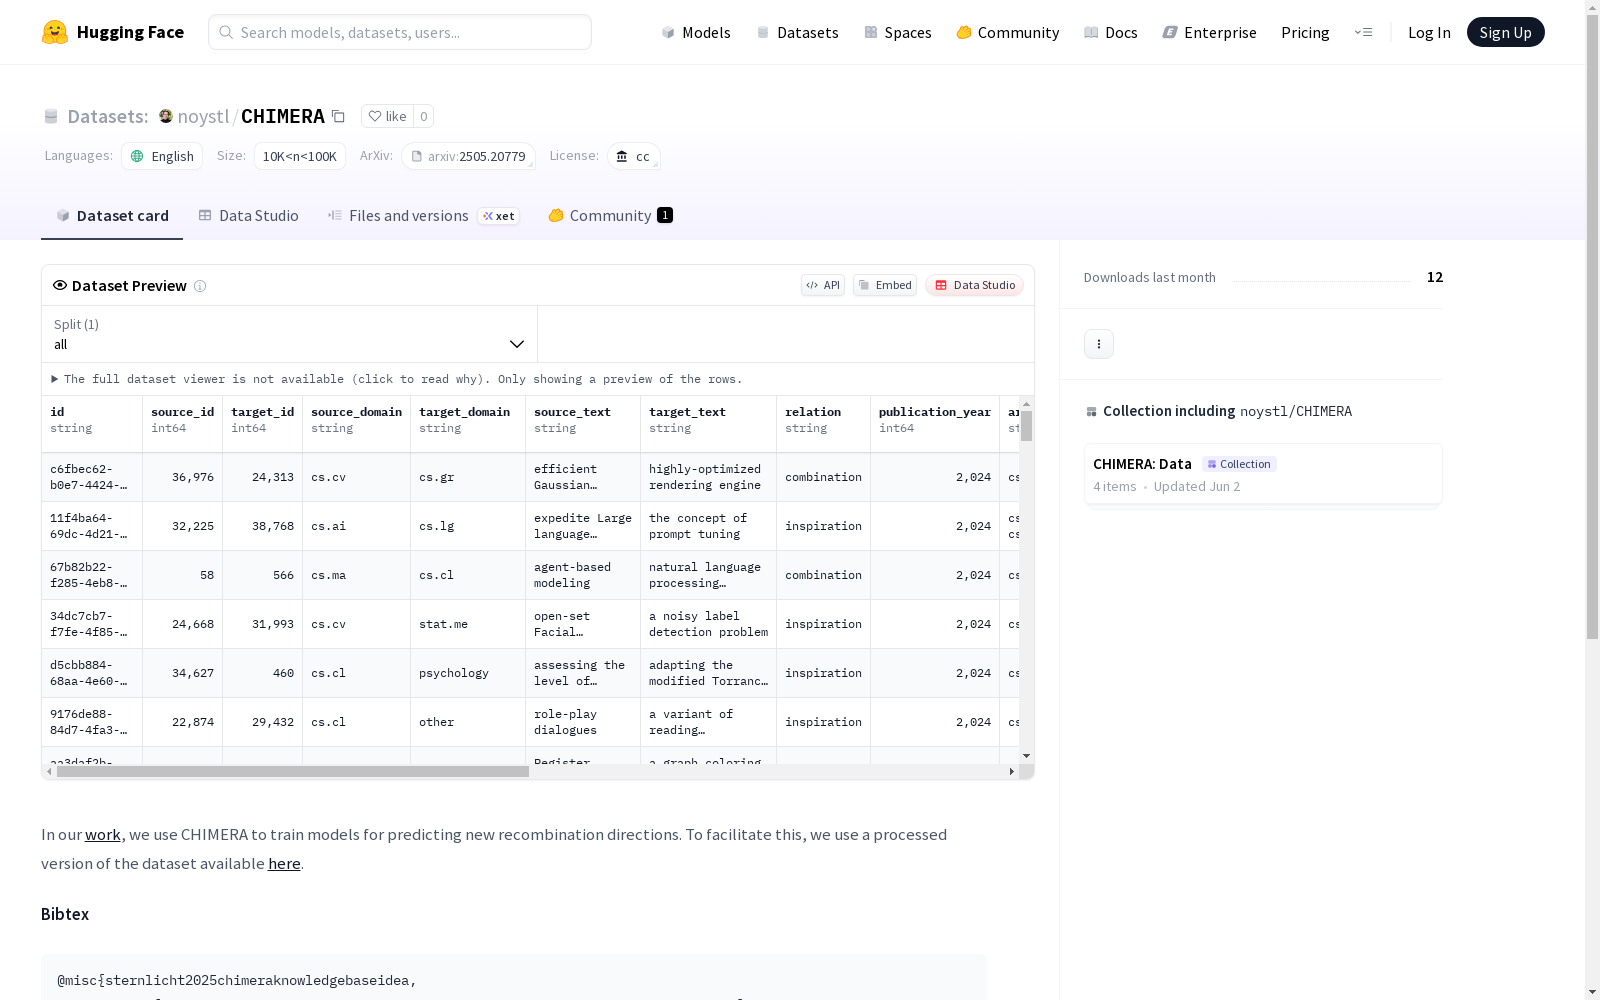Image resolution: width=1600 pixels, height=1000 pixels.
Task: Open Community in top navigation
Action: tap(1007, 32)
